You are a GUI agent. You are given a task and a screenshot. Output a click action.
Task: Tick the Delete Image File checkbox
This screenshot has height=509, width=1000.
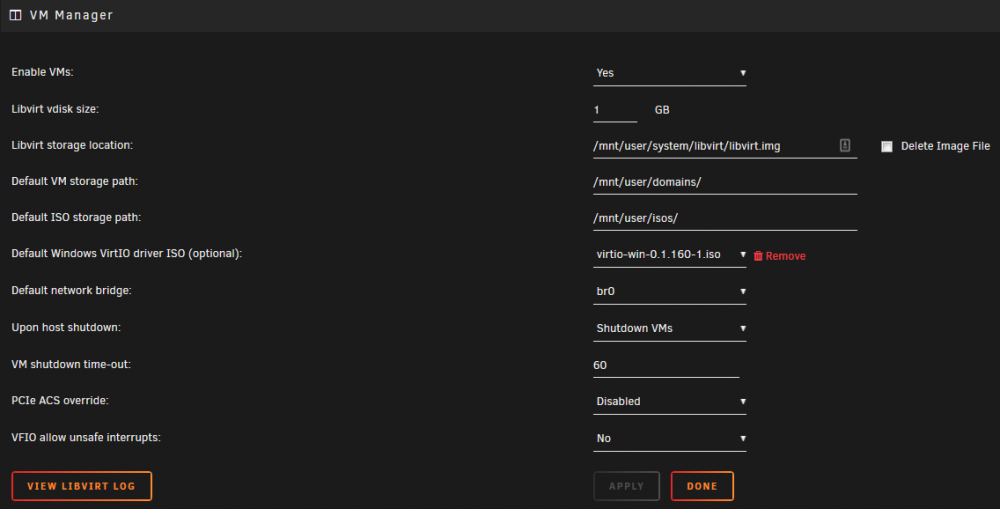(x=886, y=147)
